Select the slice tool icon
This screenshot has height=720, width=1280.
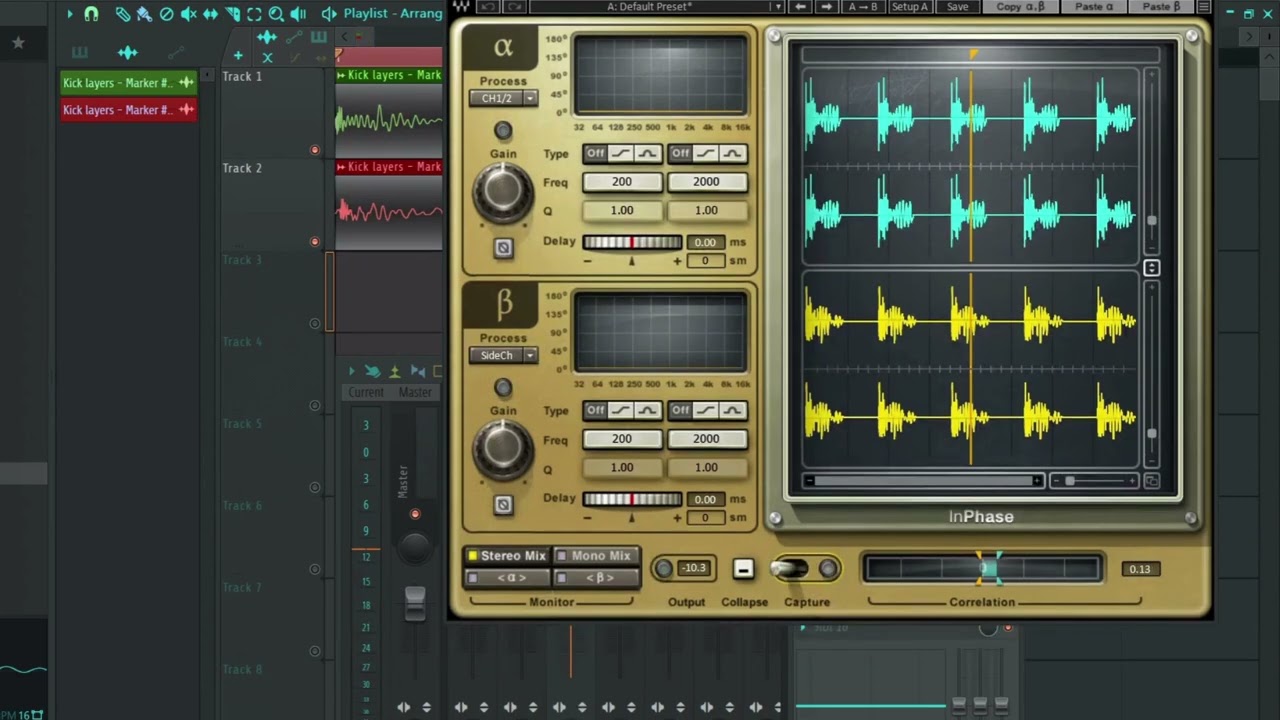click(x=232, y=14)
